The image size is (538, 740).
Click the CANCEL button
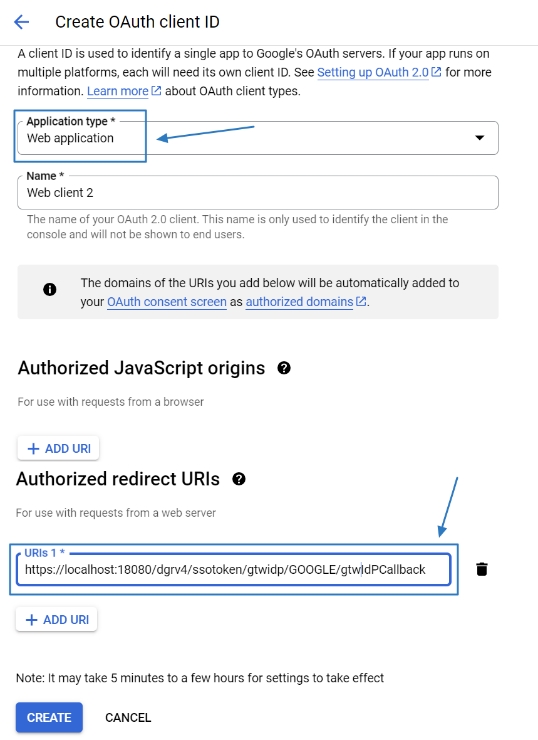(x=128, y=717)
